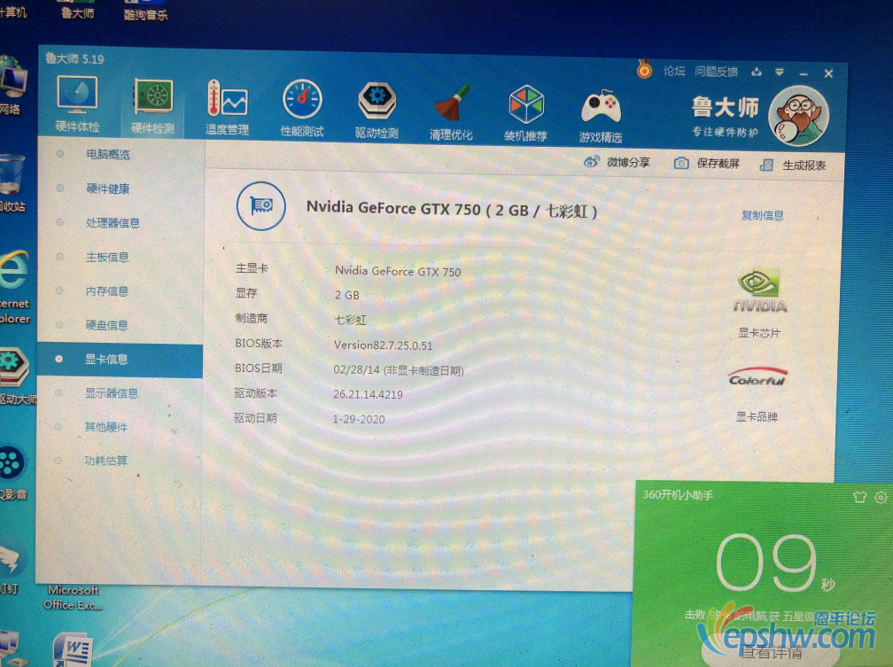Click the skin icon in 360开机小助手
Screen dimensions: 893x667
pos(860,497)
